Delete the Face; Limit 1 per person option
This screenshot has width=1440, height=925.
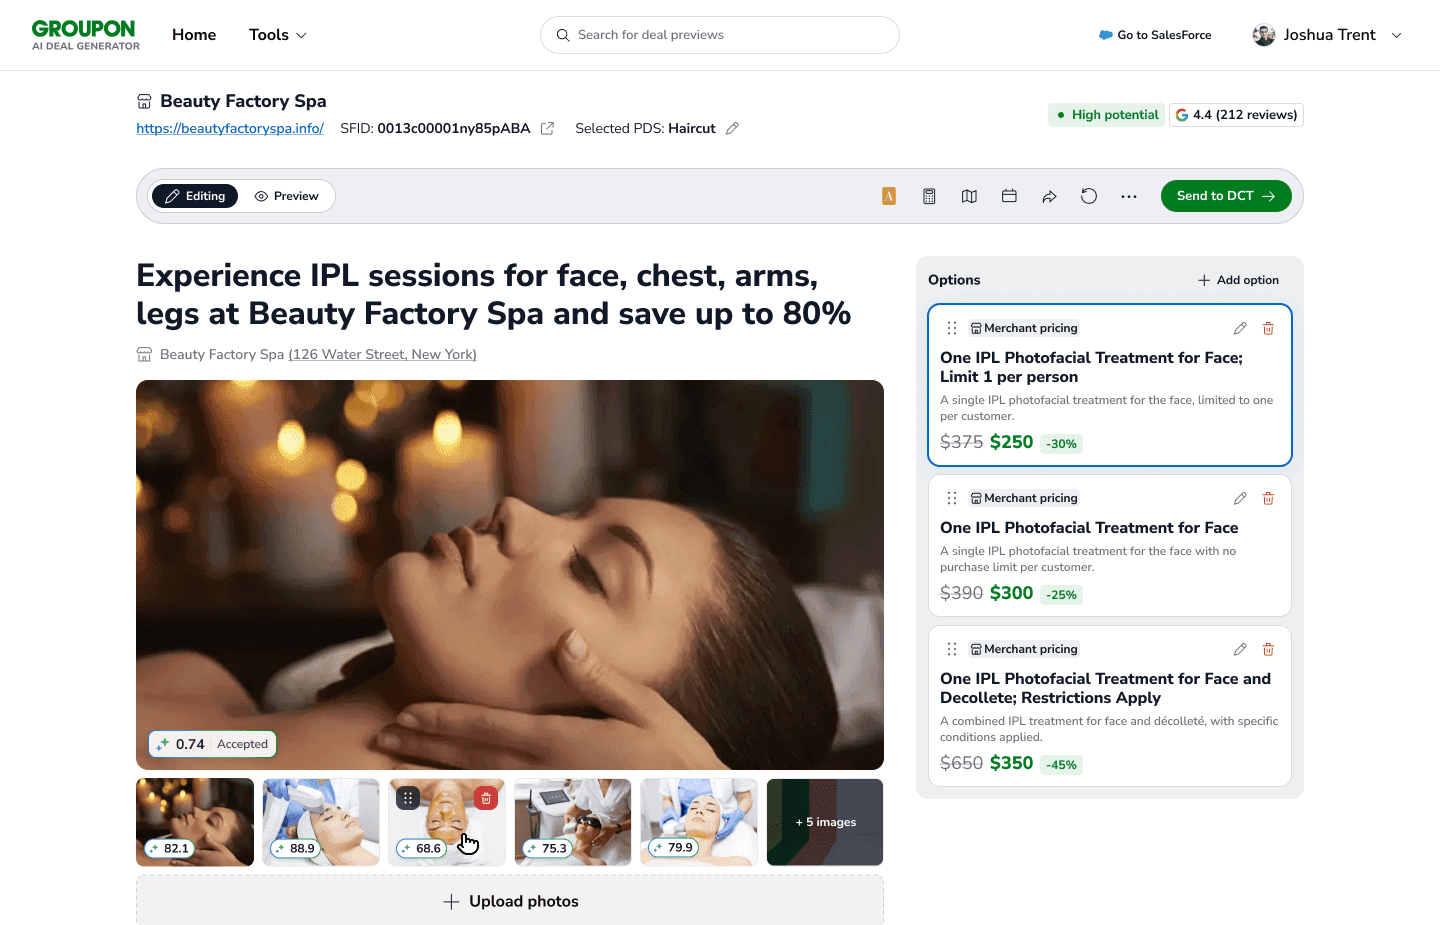pyautogui.click(x=1268, y=328)
